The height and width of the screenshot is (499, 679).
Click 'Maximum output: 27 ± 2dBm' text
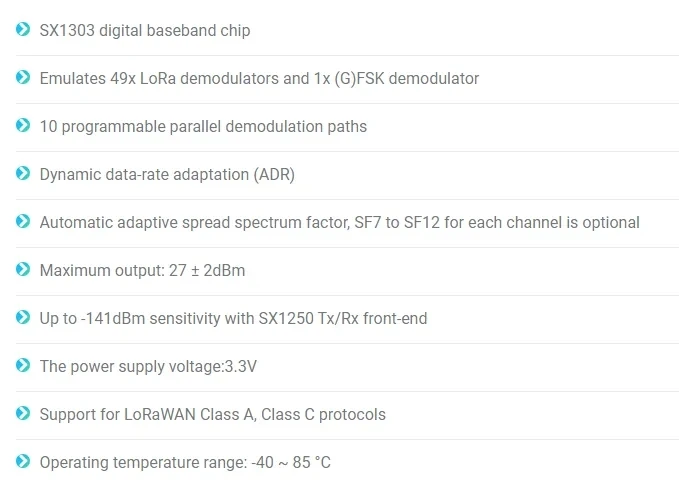pyautogui.click(x=142, y=271)
